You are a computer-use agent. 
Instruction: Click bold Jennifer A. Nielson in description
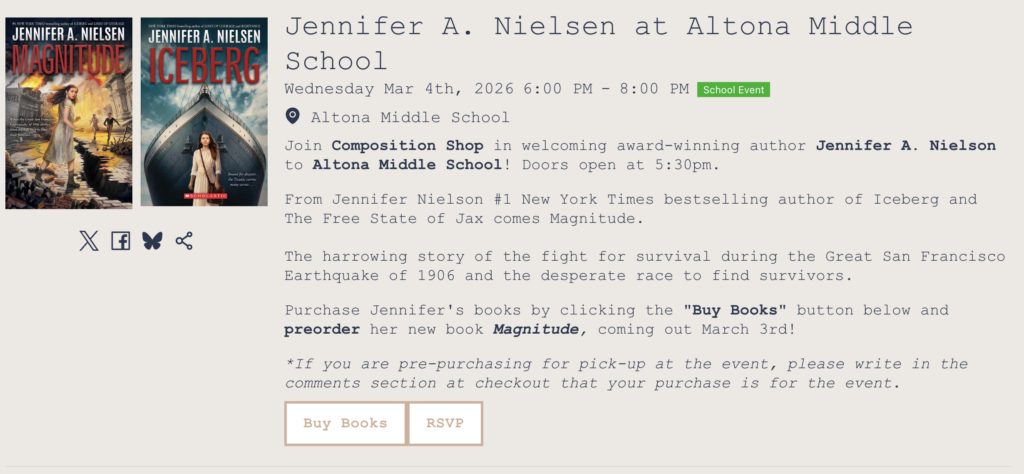coord(905,146)
